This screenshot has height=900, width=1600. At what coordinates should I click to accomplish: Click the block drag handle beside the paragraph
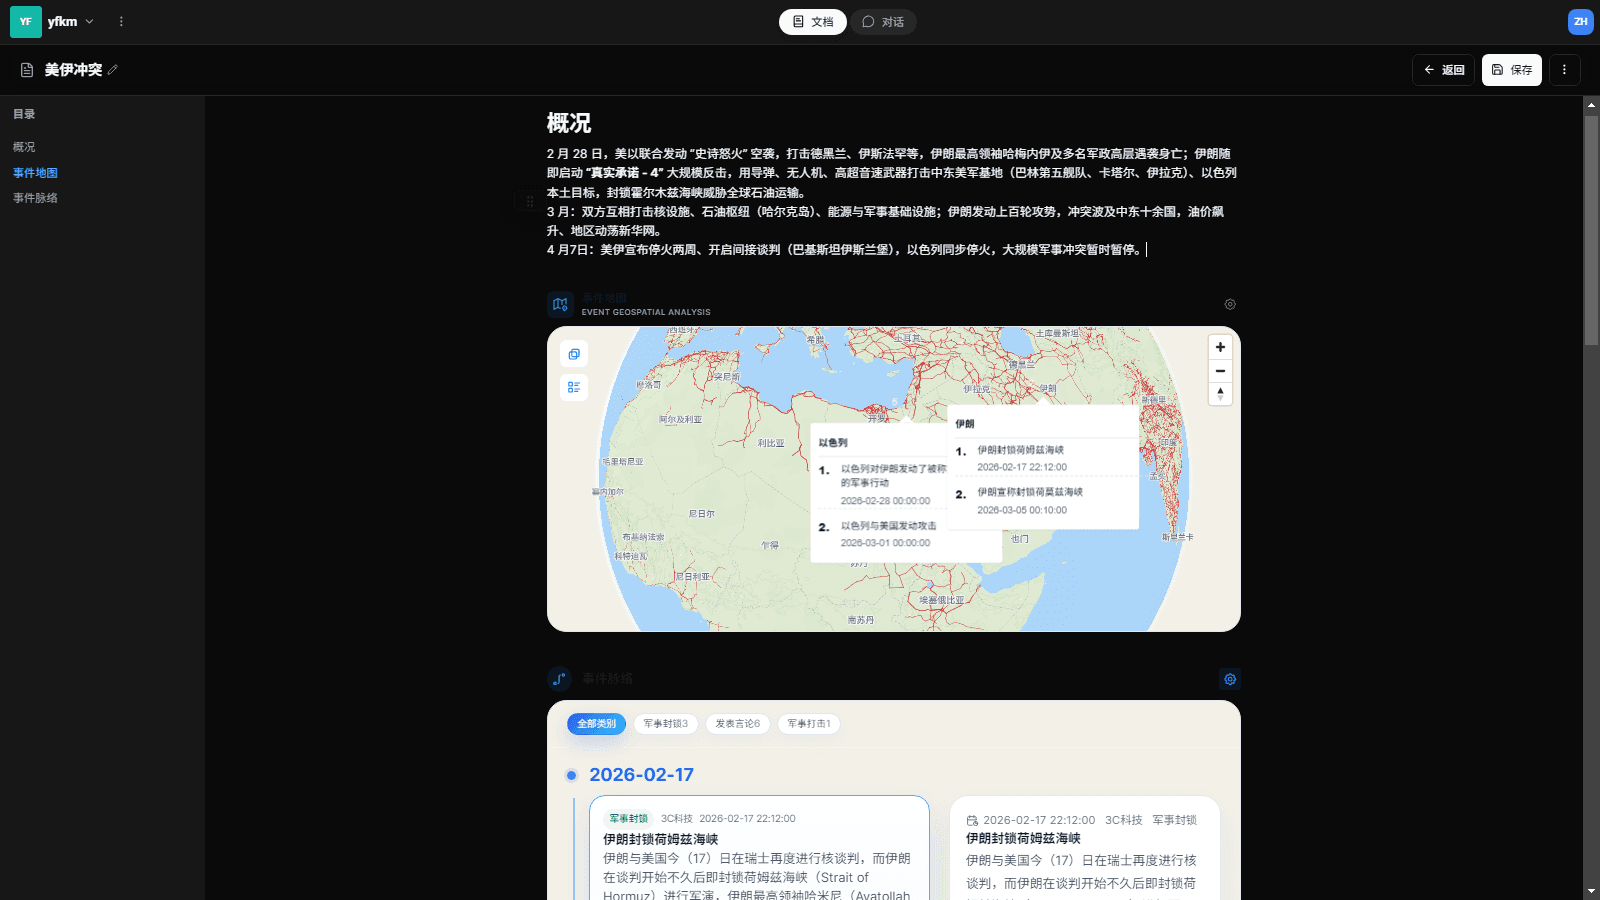pos(529,202)
